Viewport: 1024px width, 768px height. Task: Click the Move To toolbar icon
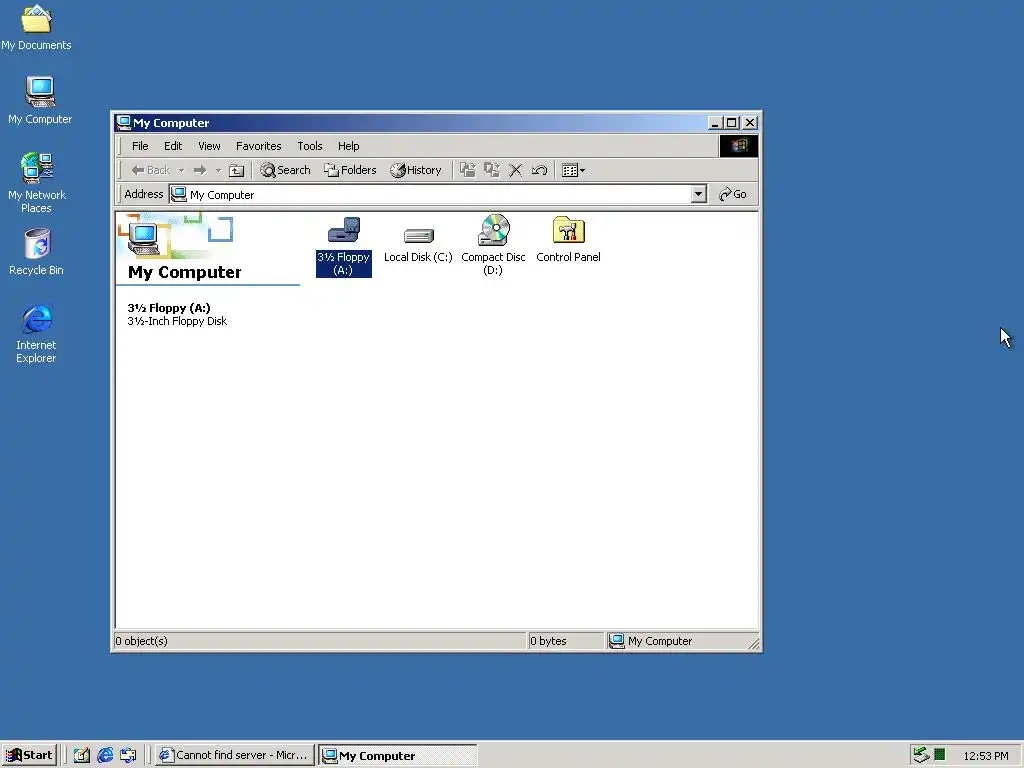[x=468, y=170]
